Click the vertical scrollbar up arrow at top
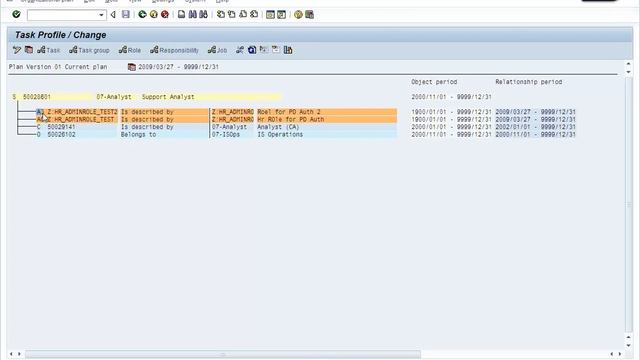This screenshot has width=640, height=360. [628, 64]
